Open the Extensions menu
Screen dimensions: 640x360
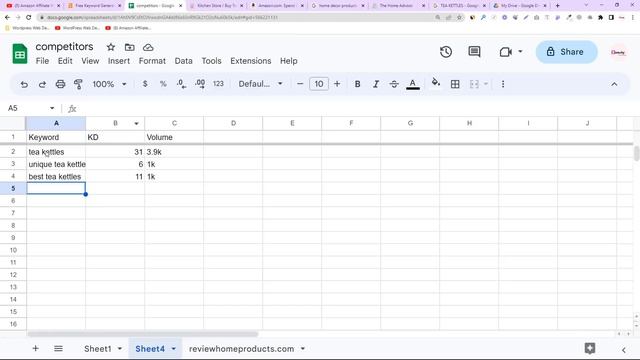click(x=251, y=61)
